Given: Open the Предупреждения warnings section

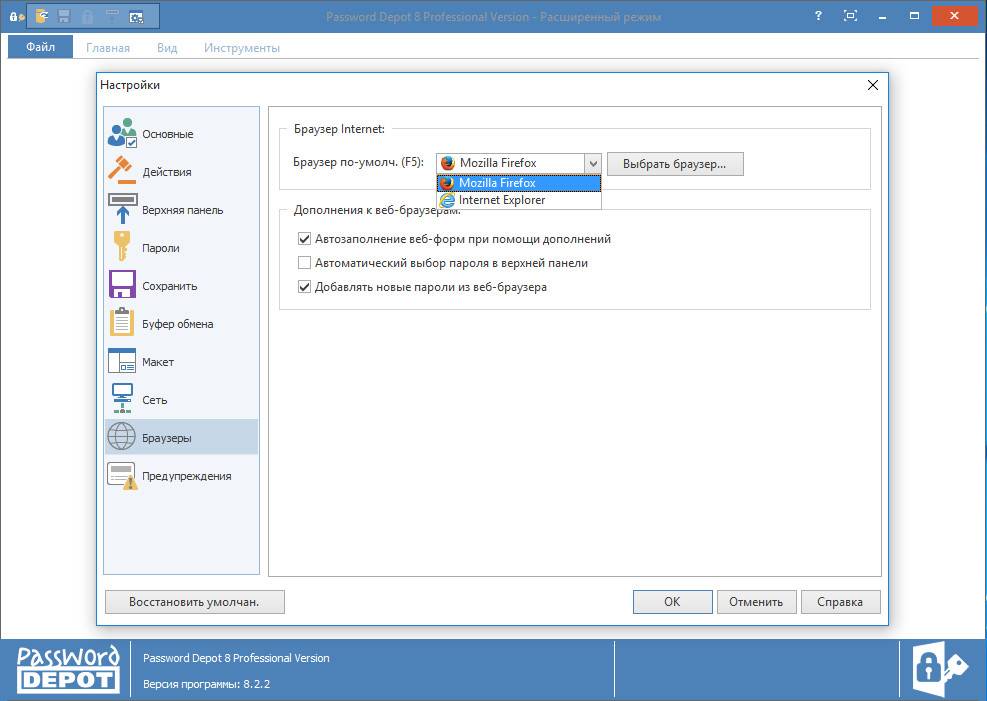Looking at the screenshot, I should [181, 476].
